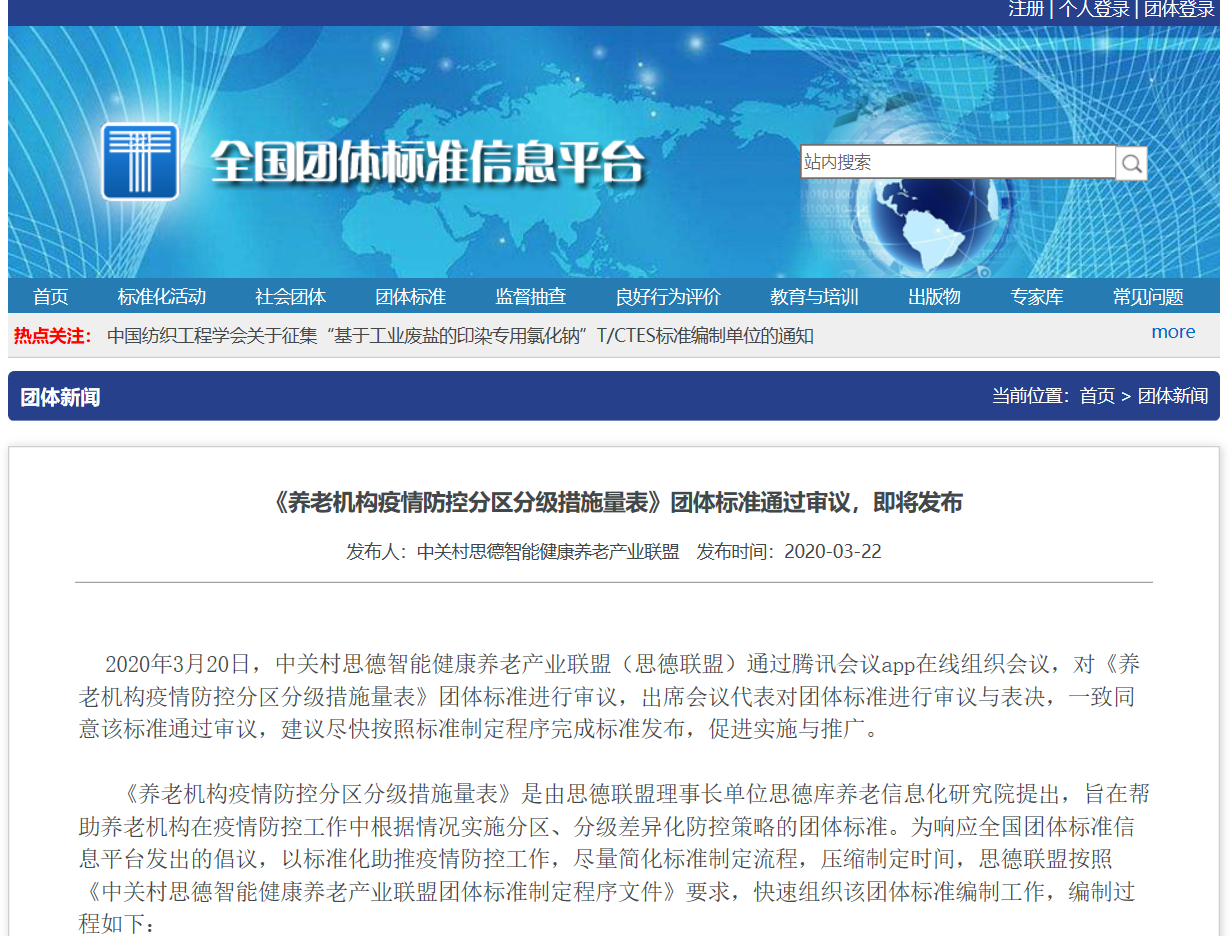The width and height of the screenshot is (1230, 936).
Task: Click the more link for hot topics
Action: coord(1173,332)
